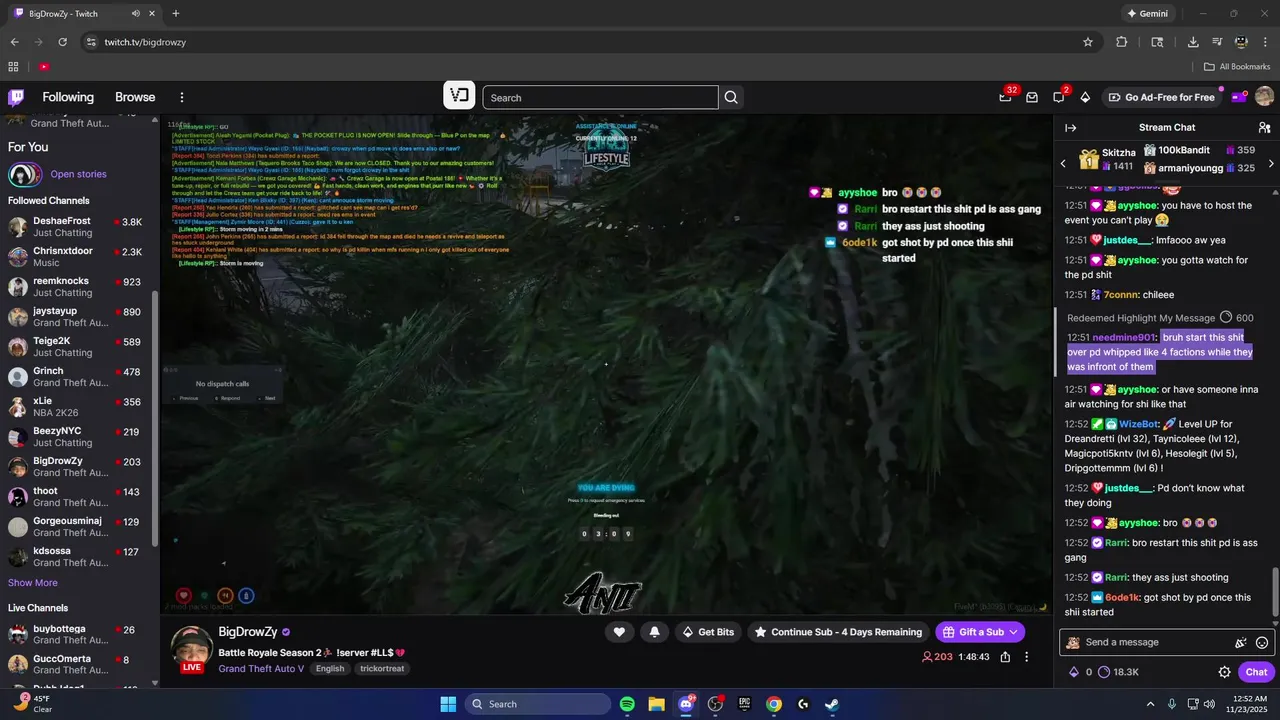Click the left sidebar scrollbar
Screen dimensions: 1280x720
[155, 417]
